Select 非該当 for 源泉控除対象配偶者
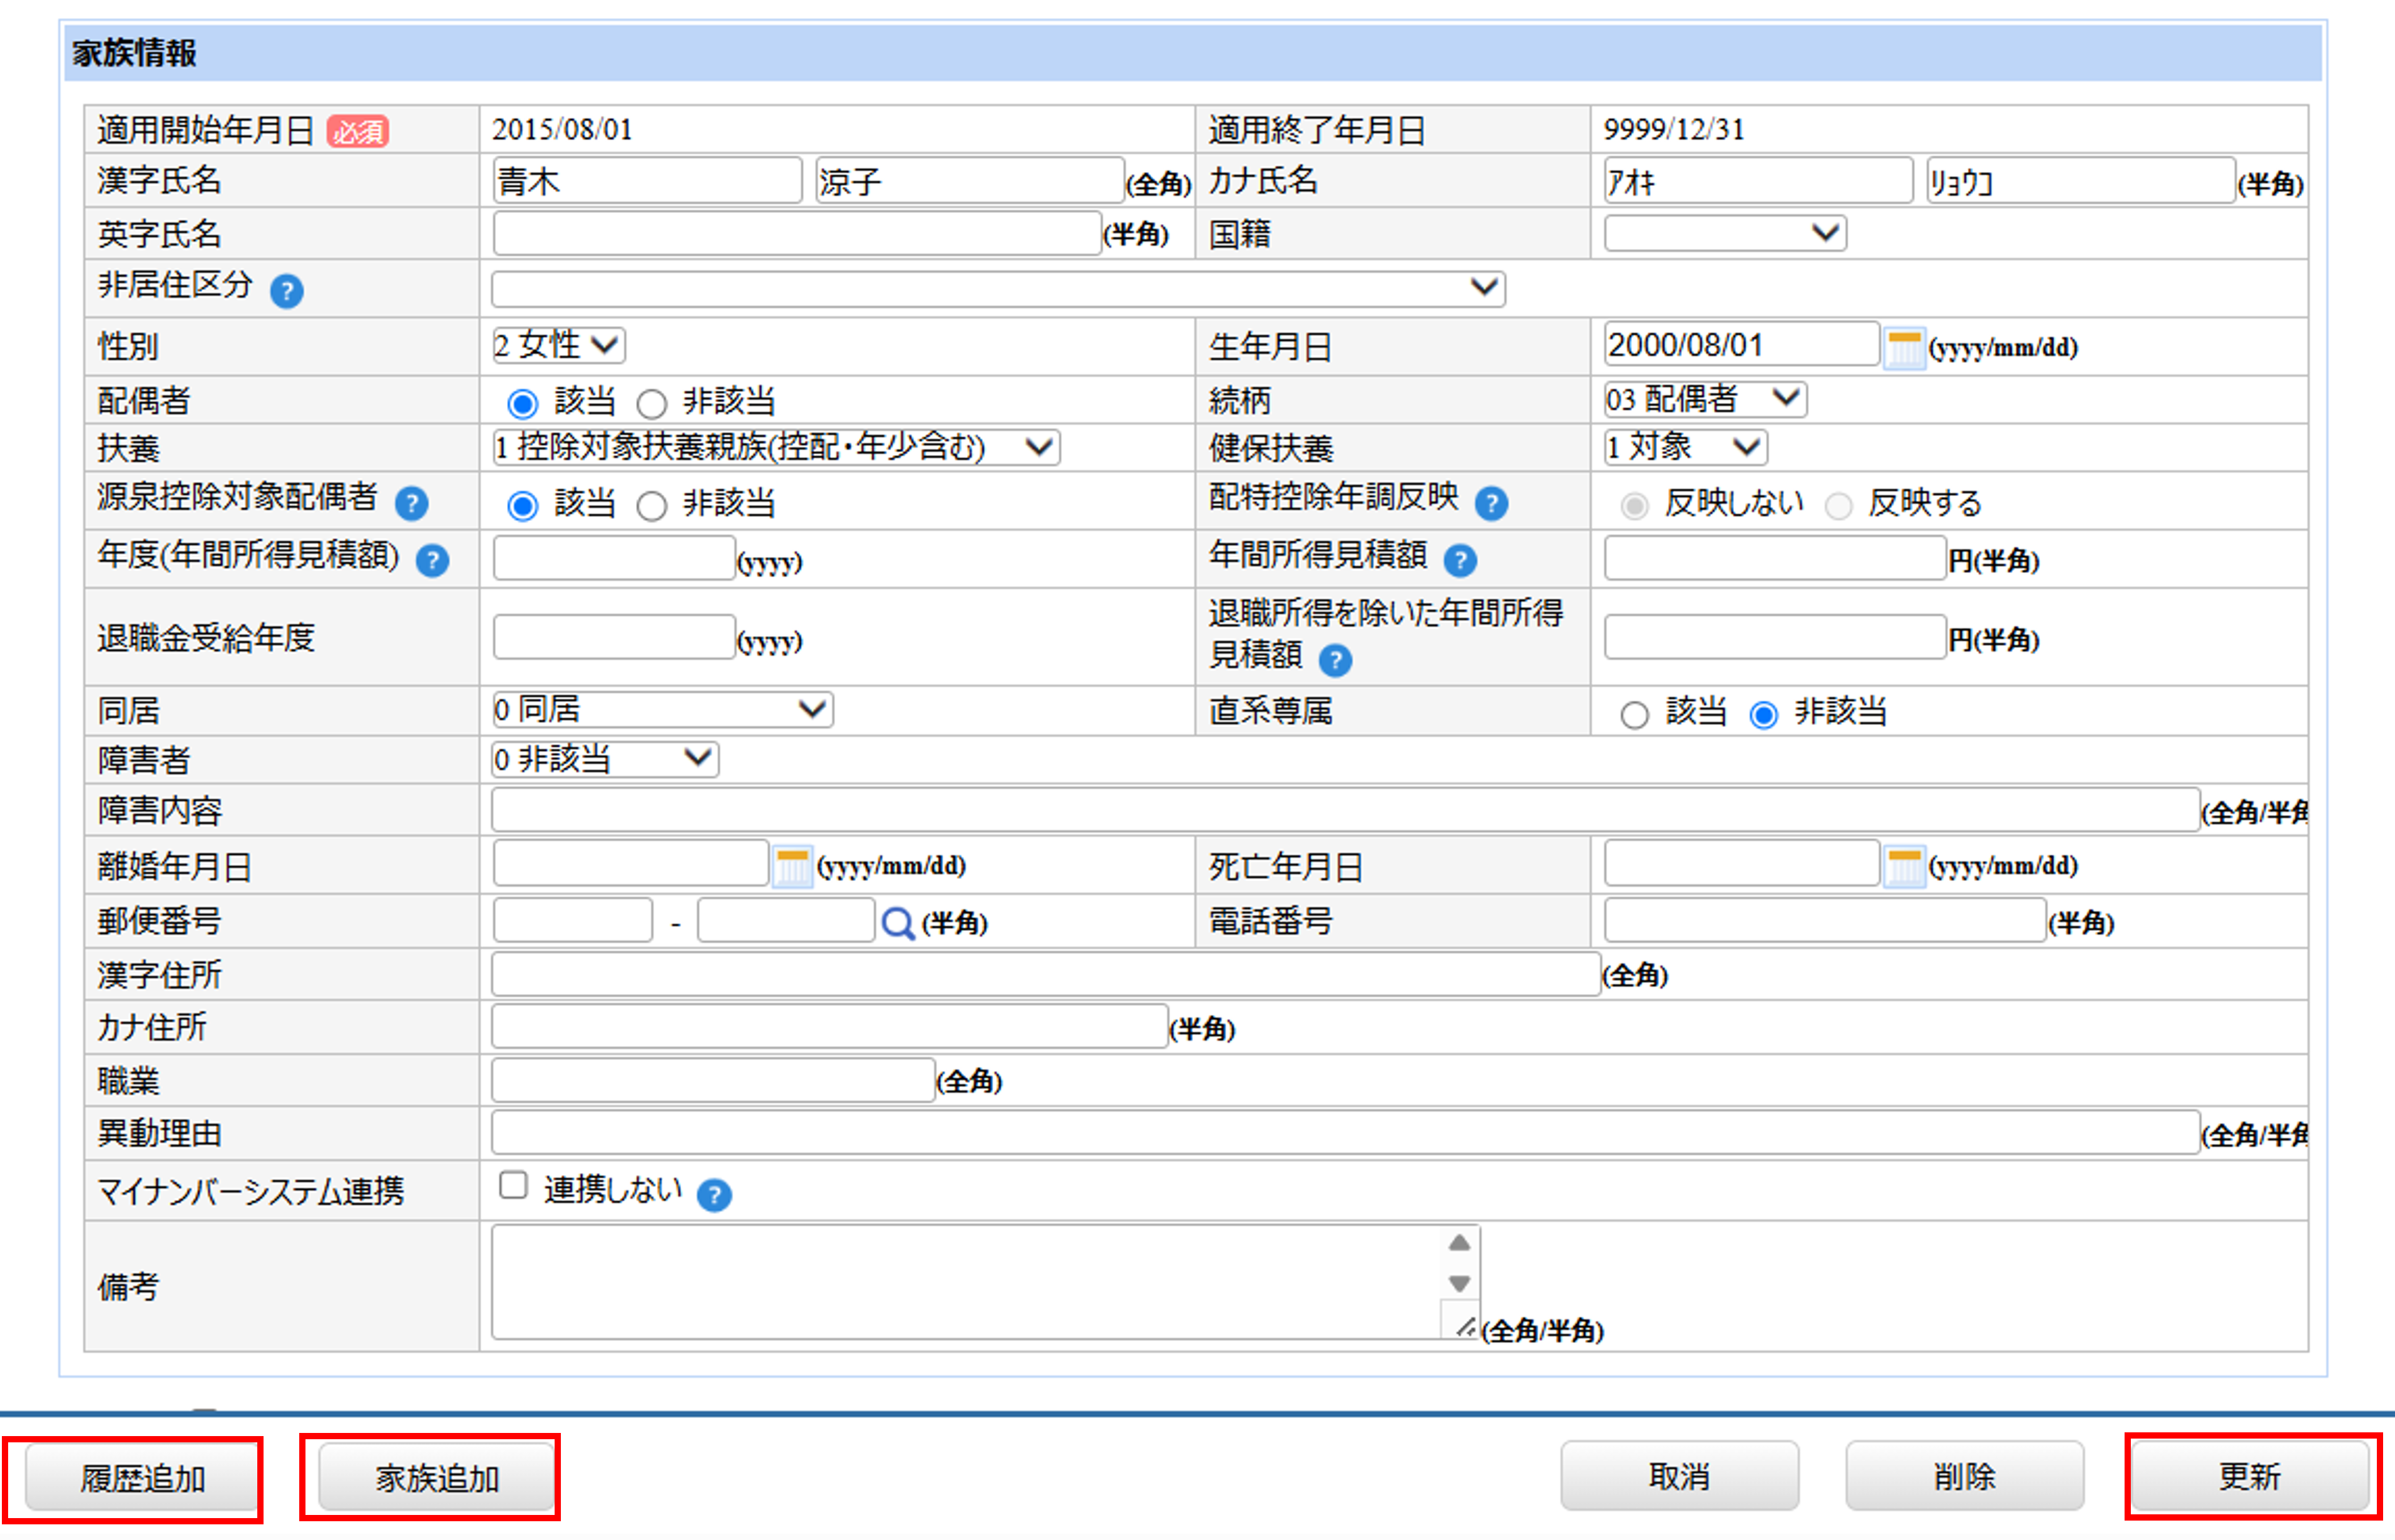 pyautogui.click(x=651, y=506)
